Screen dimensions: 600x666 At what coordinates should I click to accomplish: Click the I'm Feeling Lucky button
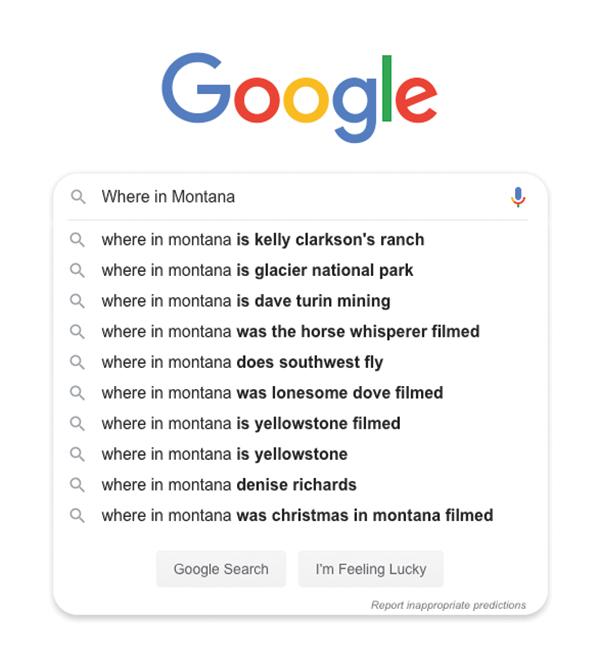point(371,569)
